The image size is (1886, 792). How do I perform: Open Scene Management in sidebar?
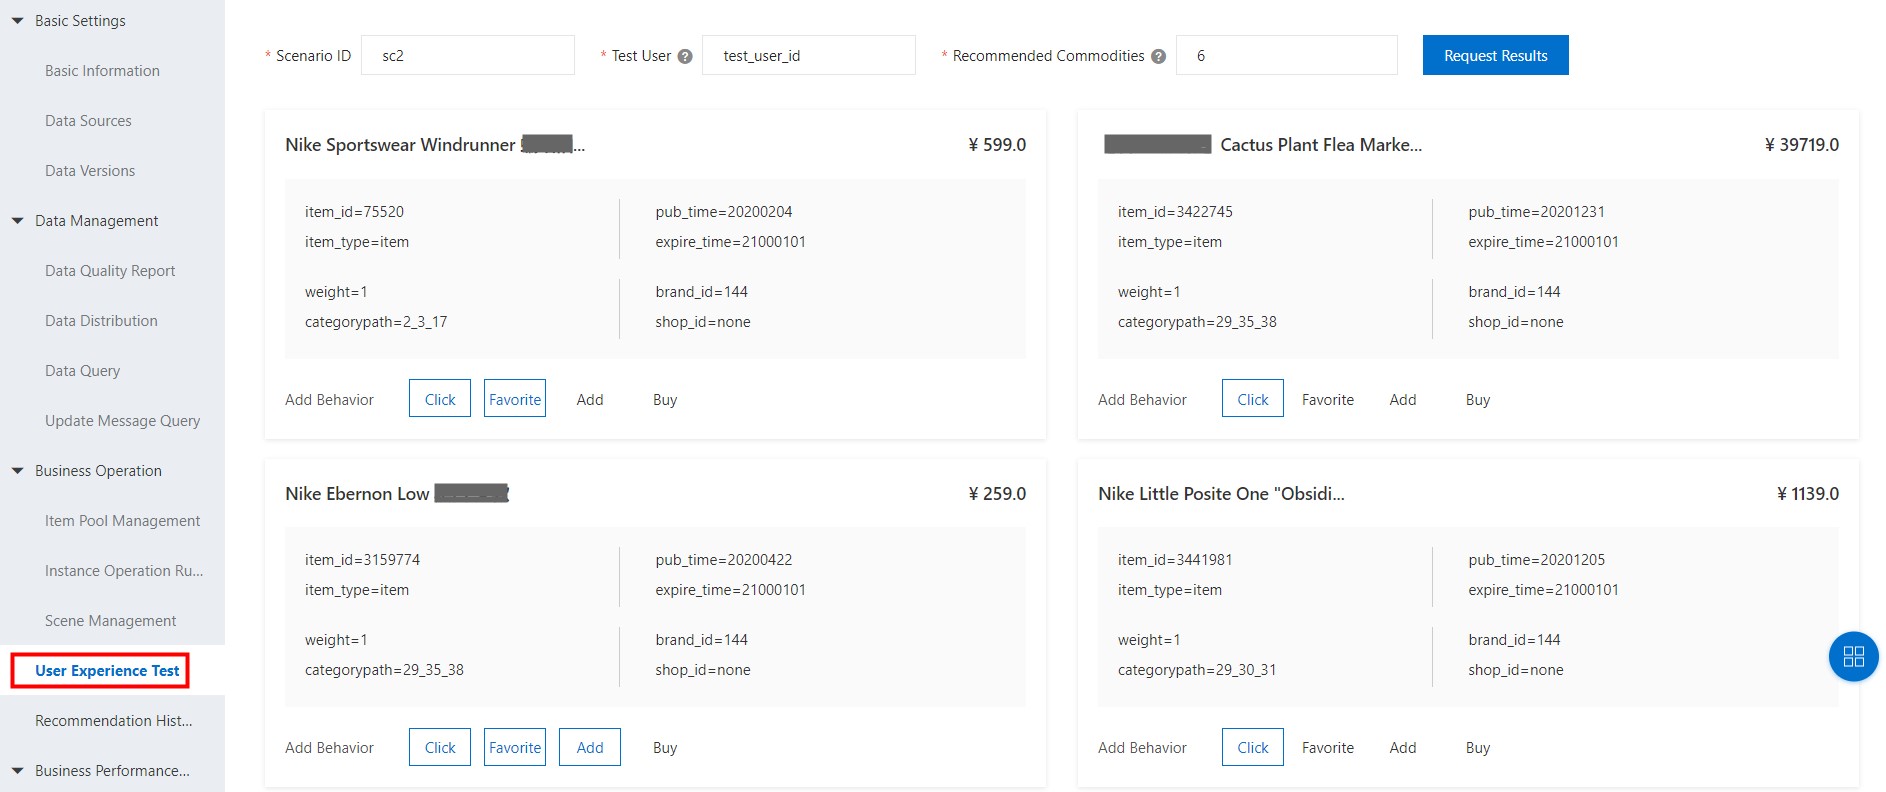[x=110, y=621]
